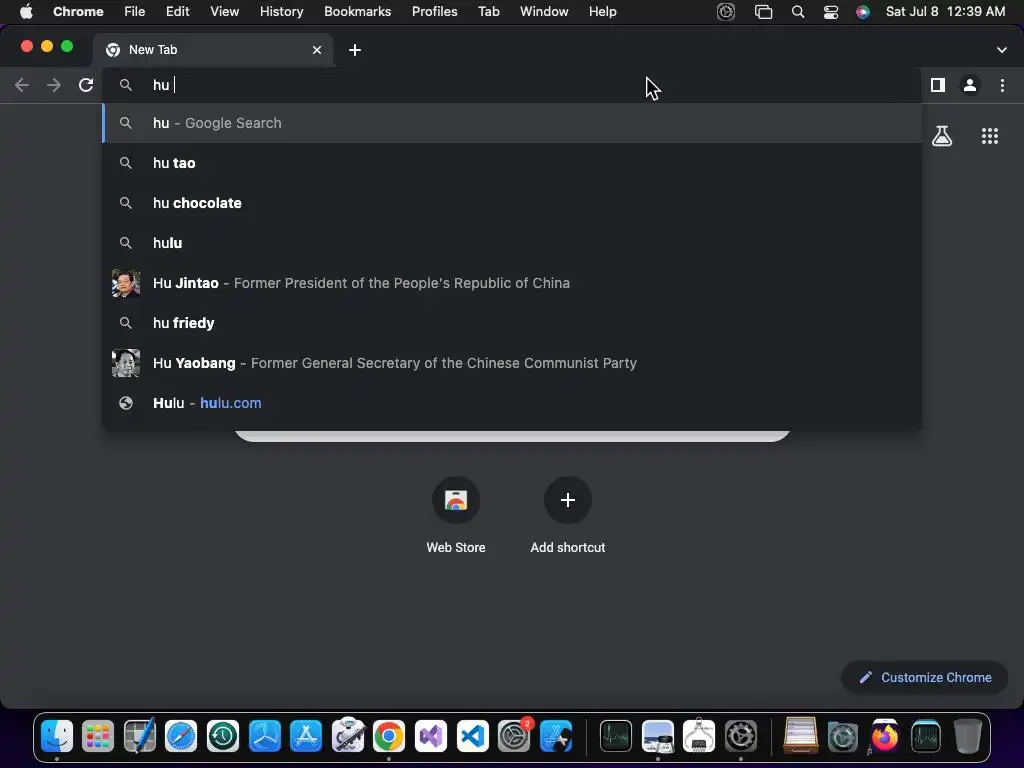Open the Help menu
Image resolution: width=1024 pixels, height=768 pixels.
(602, 12)
